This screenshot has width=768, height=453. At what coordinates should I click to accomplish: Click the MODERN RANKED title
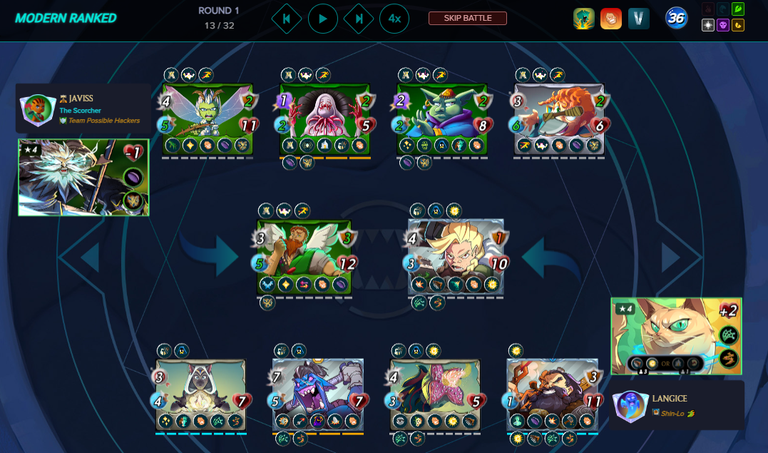point(66,18)
